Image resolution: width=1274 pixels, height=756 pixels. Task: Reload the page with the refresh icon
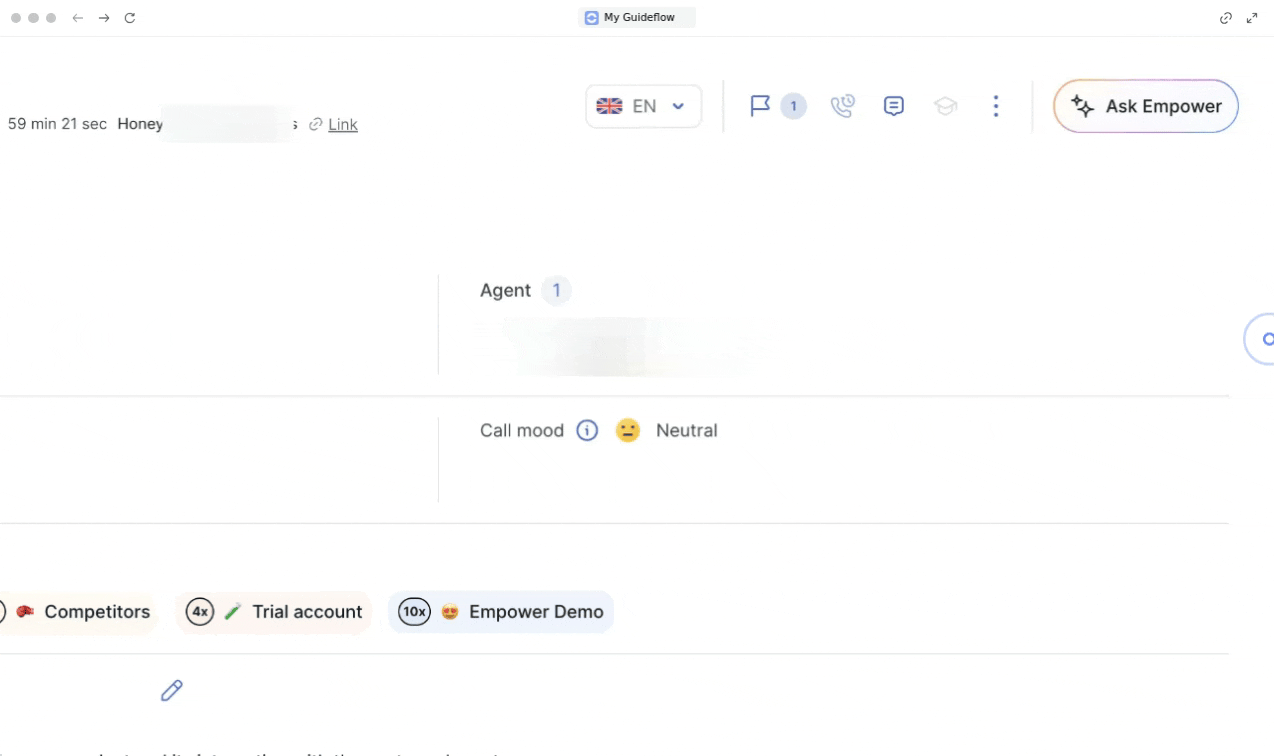130,18
